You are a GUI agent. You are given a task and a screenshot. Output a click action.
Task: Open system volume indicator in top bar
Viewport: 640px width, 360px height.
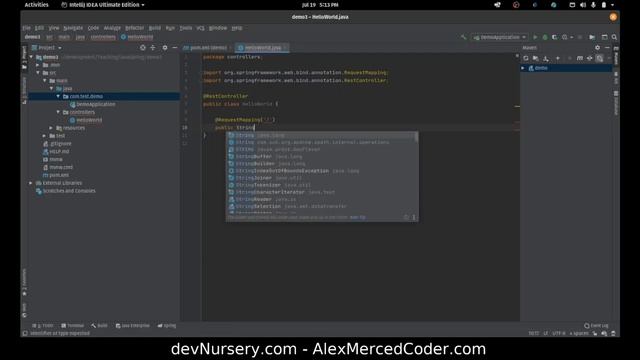click(583, 5)
